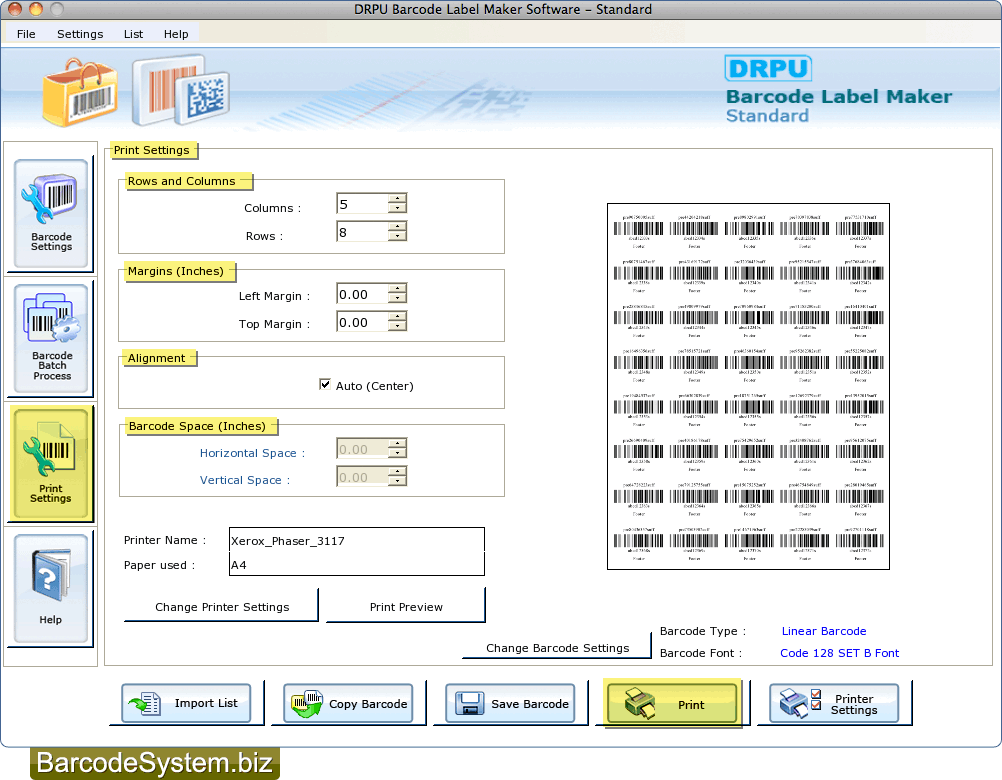Click the Horizontal Space input field

pos(362,448)
